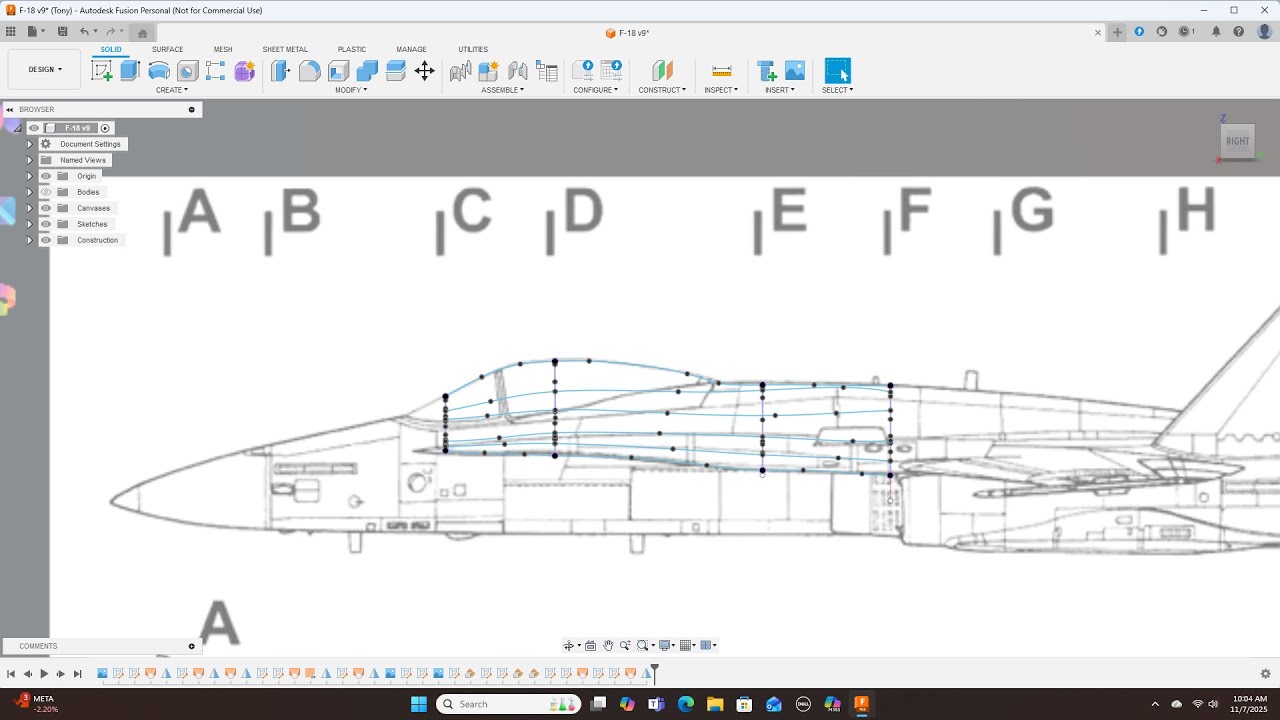1280x720 pixels.
Task: Hide the Sketches folder
Action: pyautogui.click(x=46, y=224)
